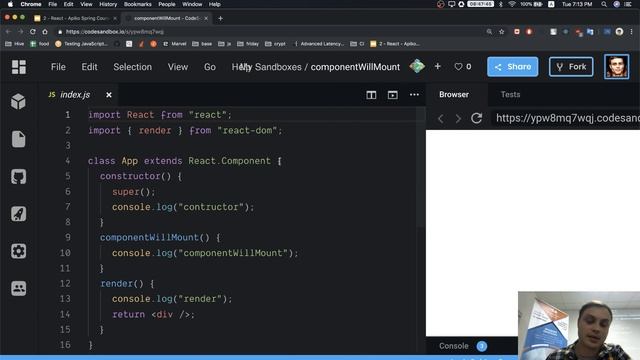640x360 pixels.
Task: Open the Project info cube icon in sidebar
Action: (x=18, y=101)
